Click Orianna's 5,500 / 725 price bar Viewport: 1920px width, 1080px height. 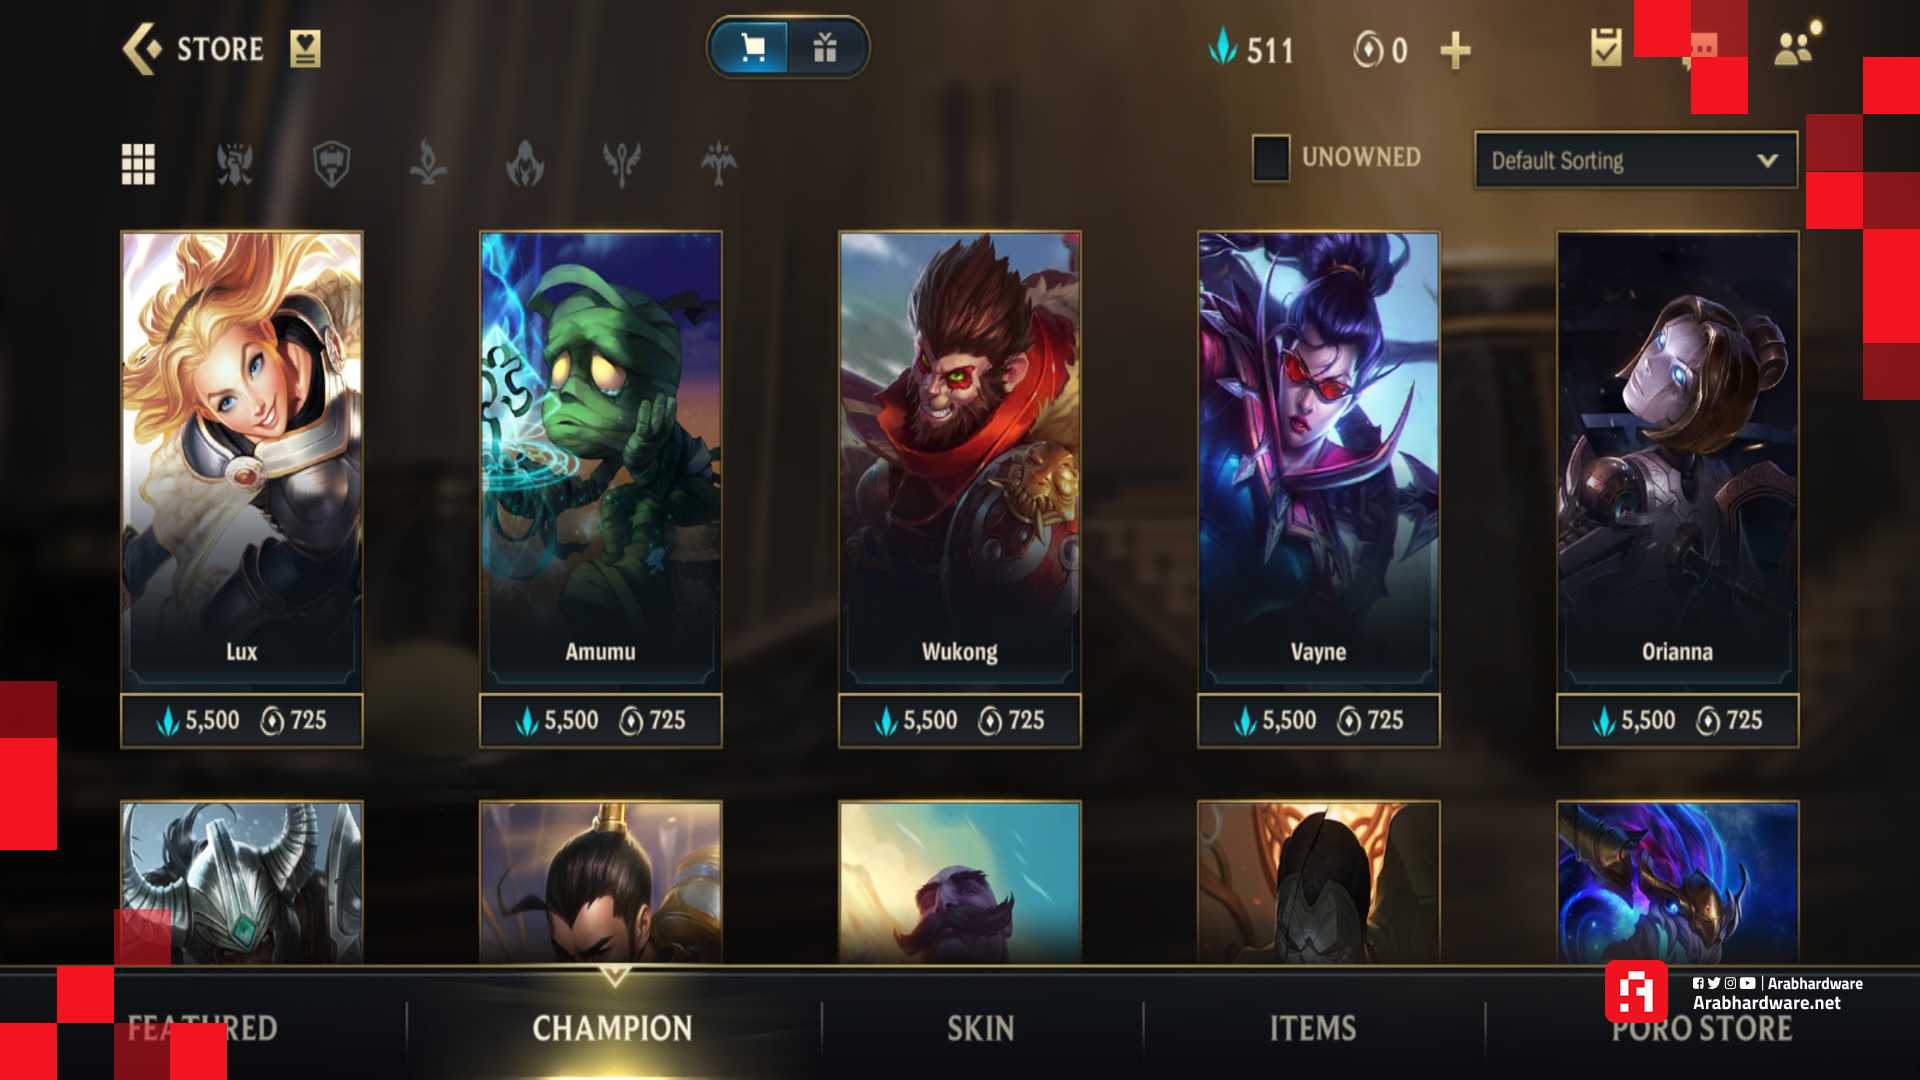coord(1677,720)
